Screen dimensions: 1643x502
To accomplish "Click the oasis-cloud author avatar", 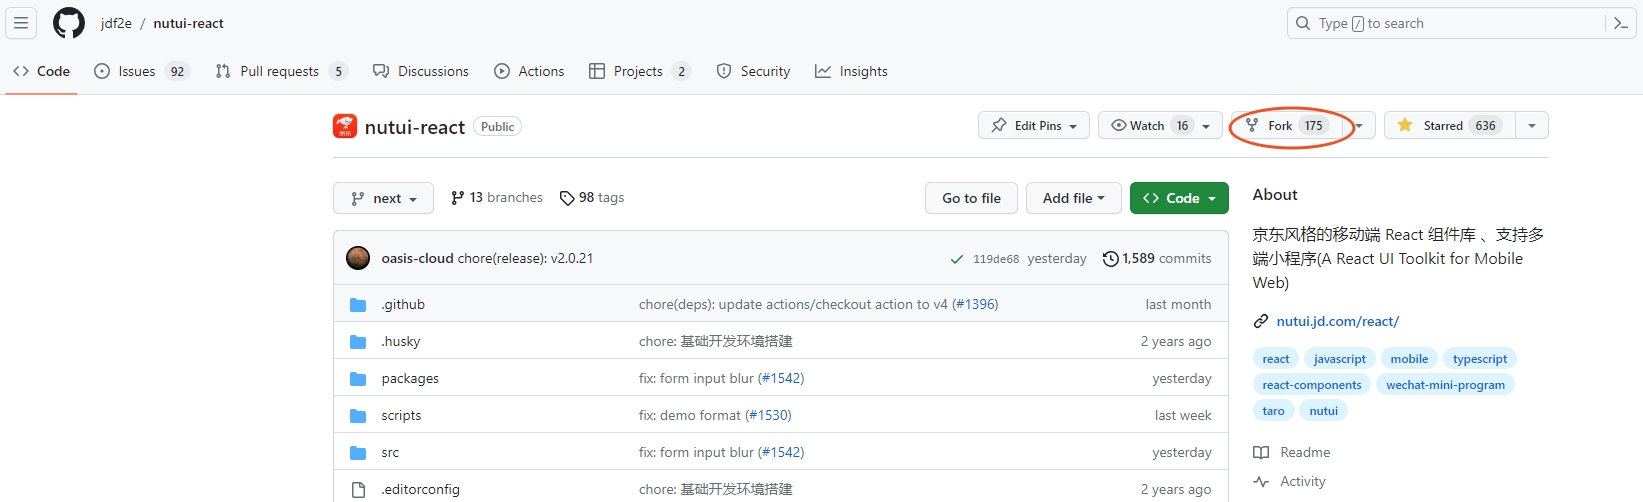I will 358,258.
